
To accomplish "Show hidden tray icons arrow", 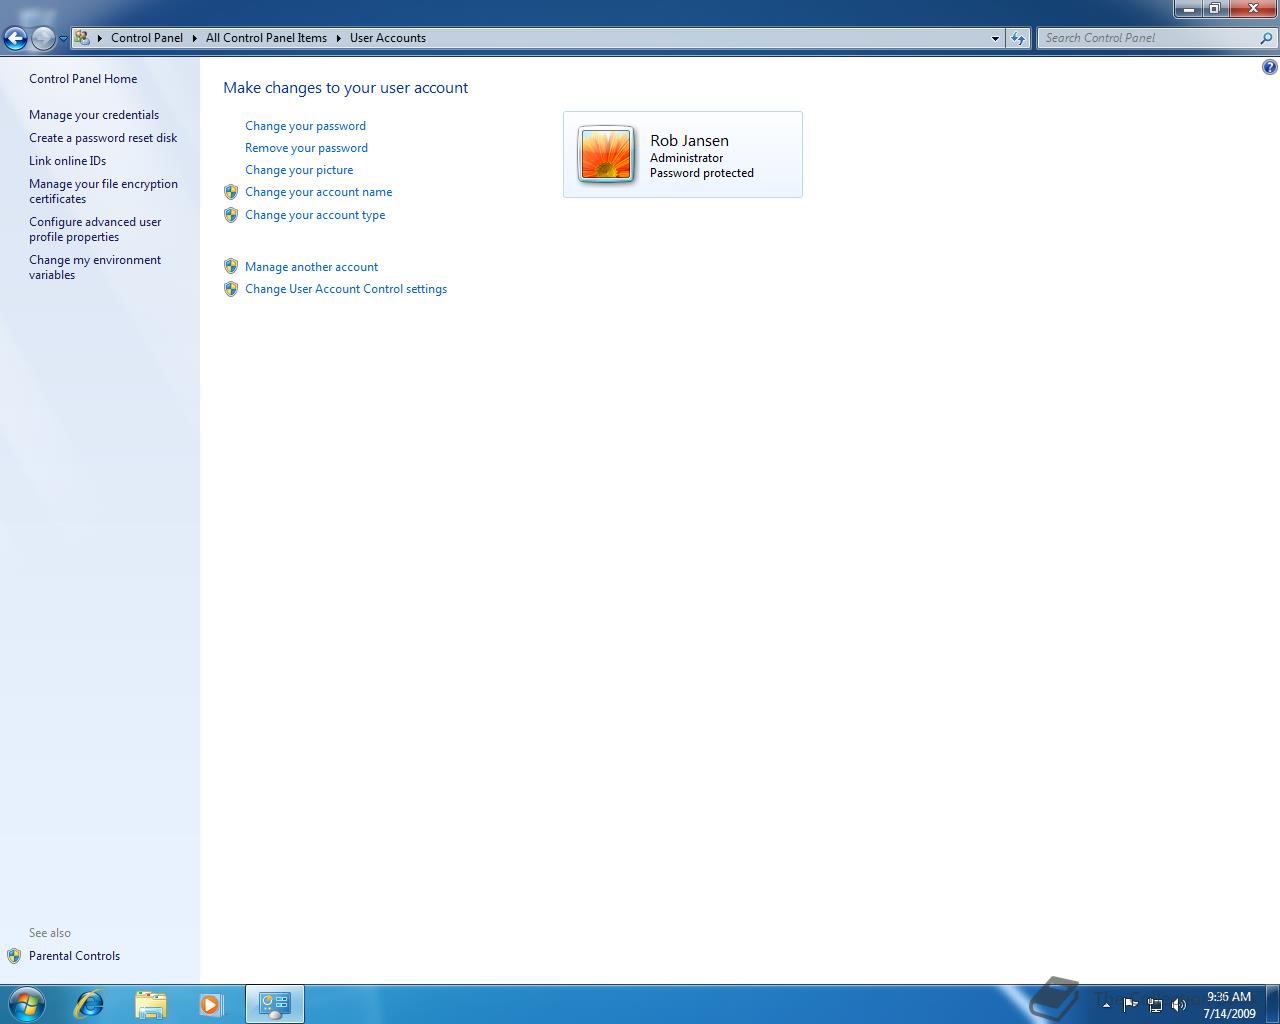I will point(1106,1005).
